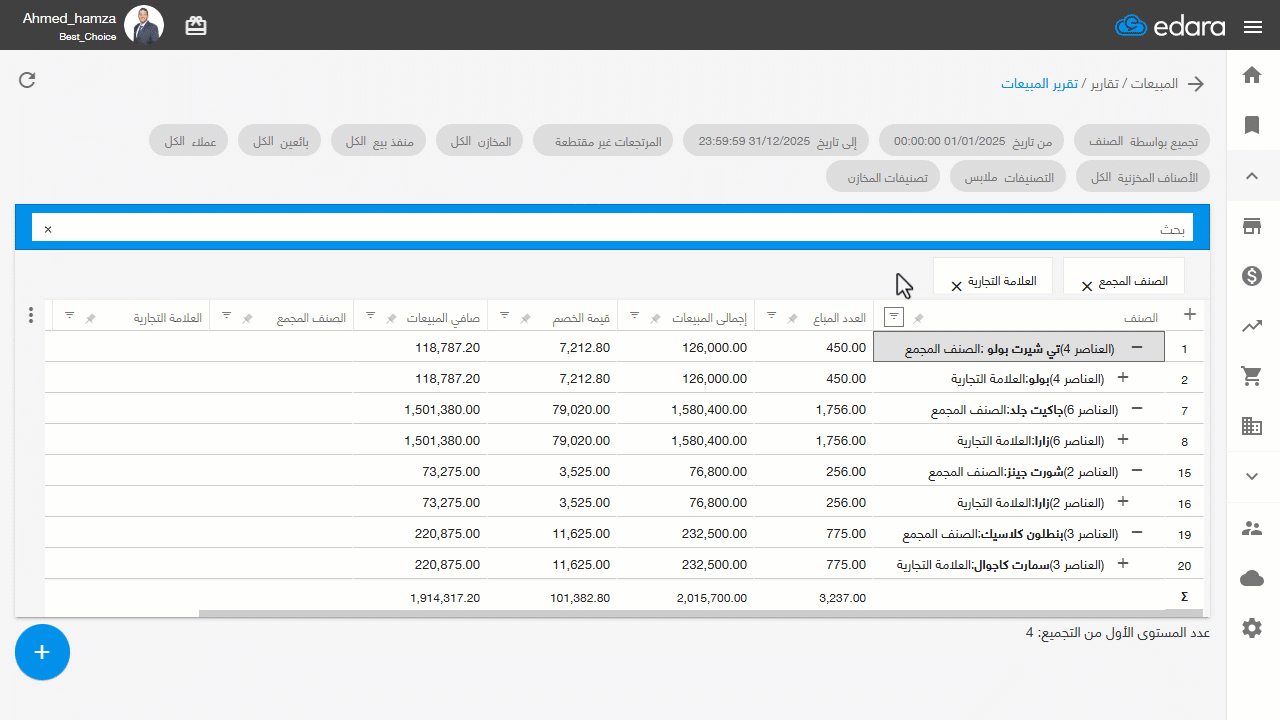The width and height of the screenshot is (1280, 720).
Task: Open the store sidebar icon
Action: [x=1252, y=226]
